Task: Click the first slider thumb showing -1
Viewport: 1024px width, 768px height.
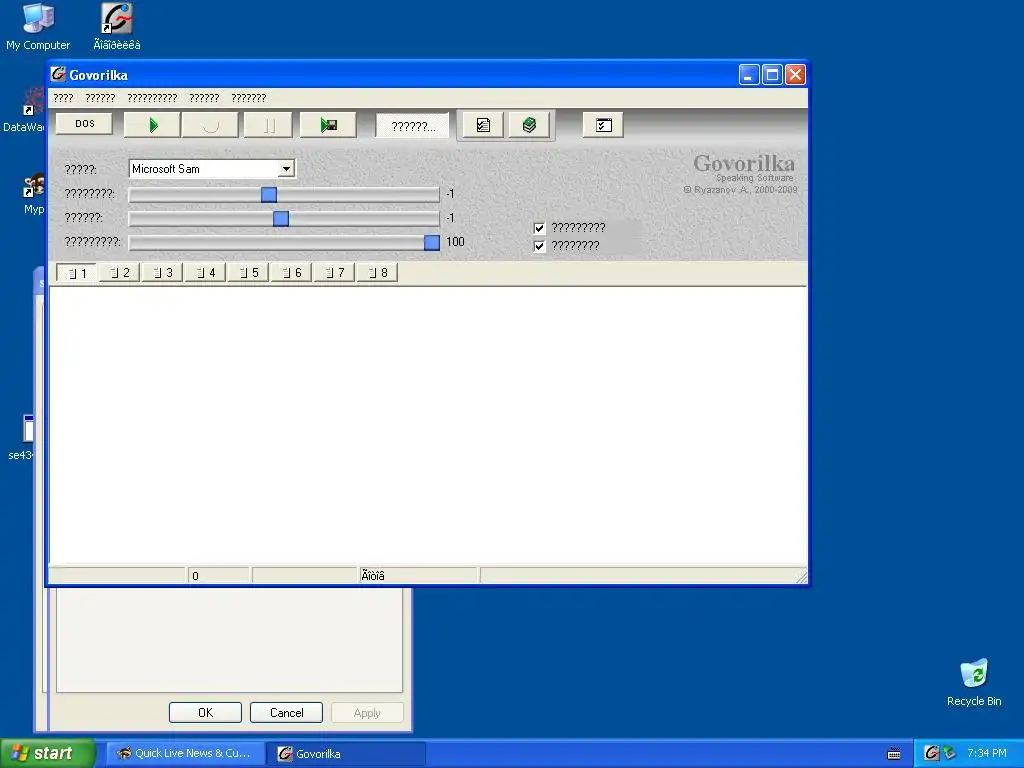Action: click(x=268, y=195)
